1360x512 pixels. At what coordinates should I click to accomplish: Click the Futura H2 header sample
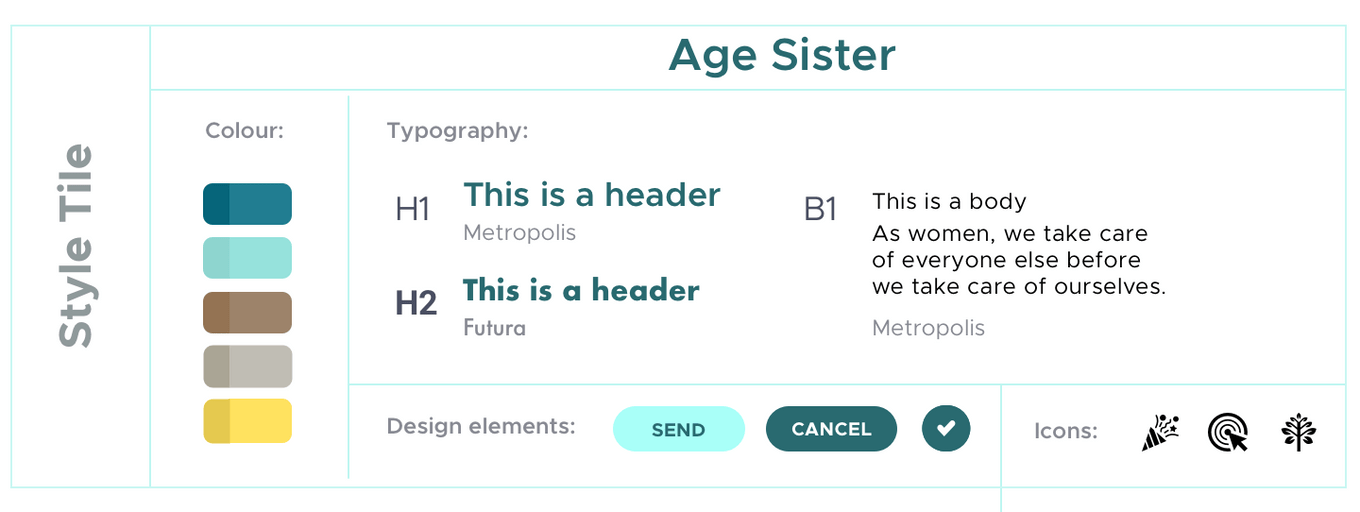(x=581, y=291)
